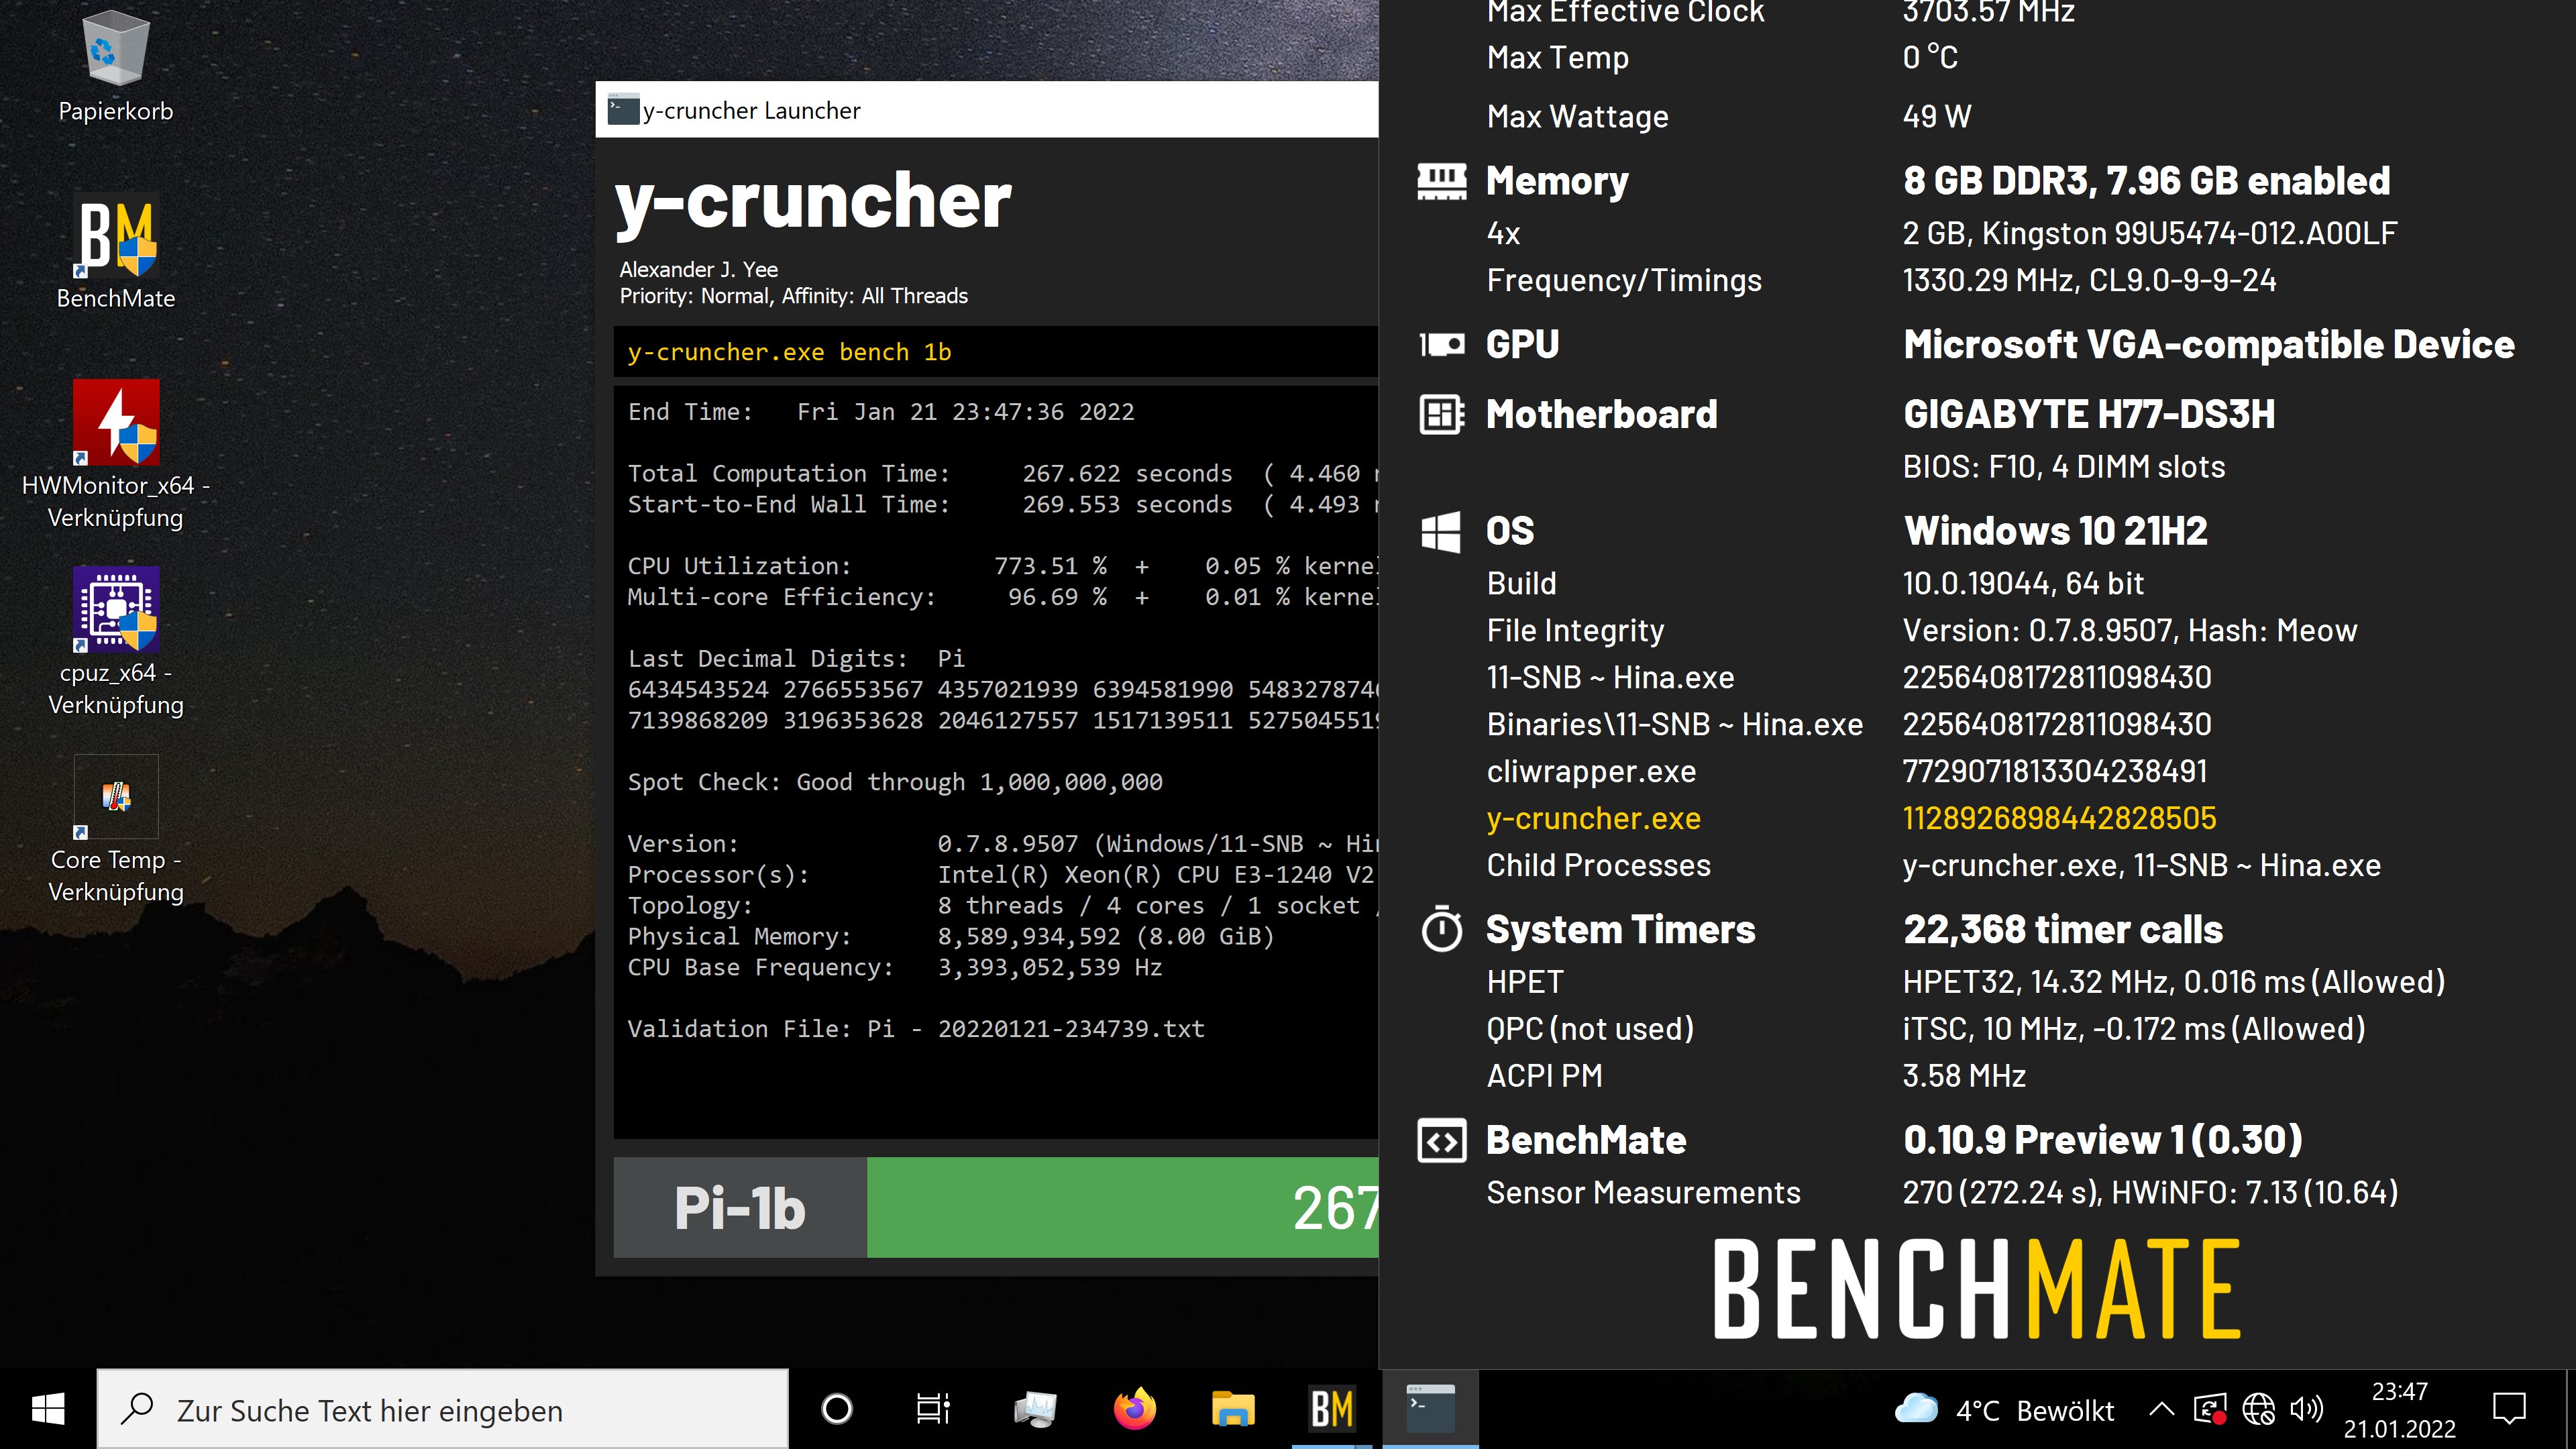2576x1449 pixels.
Task: Open the weather widget showing 4°C Bewölkt
Action: pyautogui.click(x=2004, y=1410)
